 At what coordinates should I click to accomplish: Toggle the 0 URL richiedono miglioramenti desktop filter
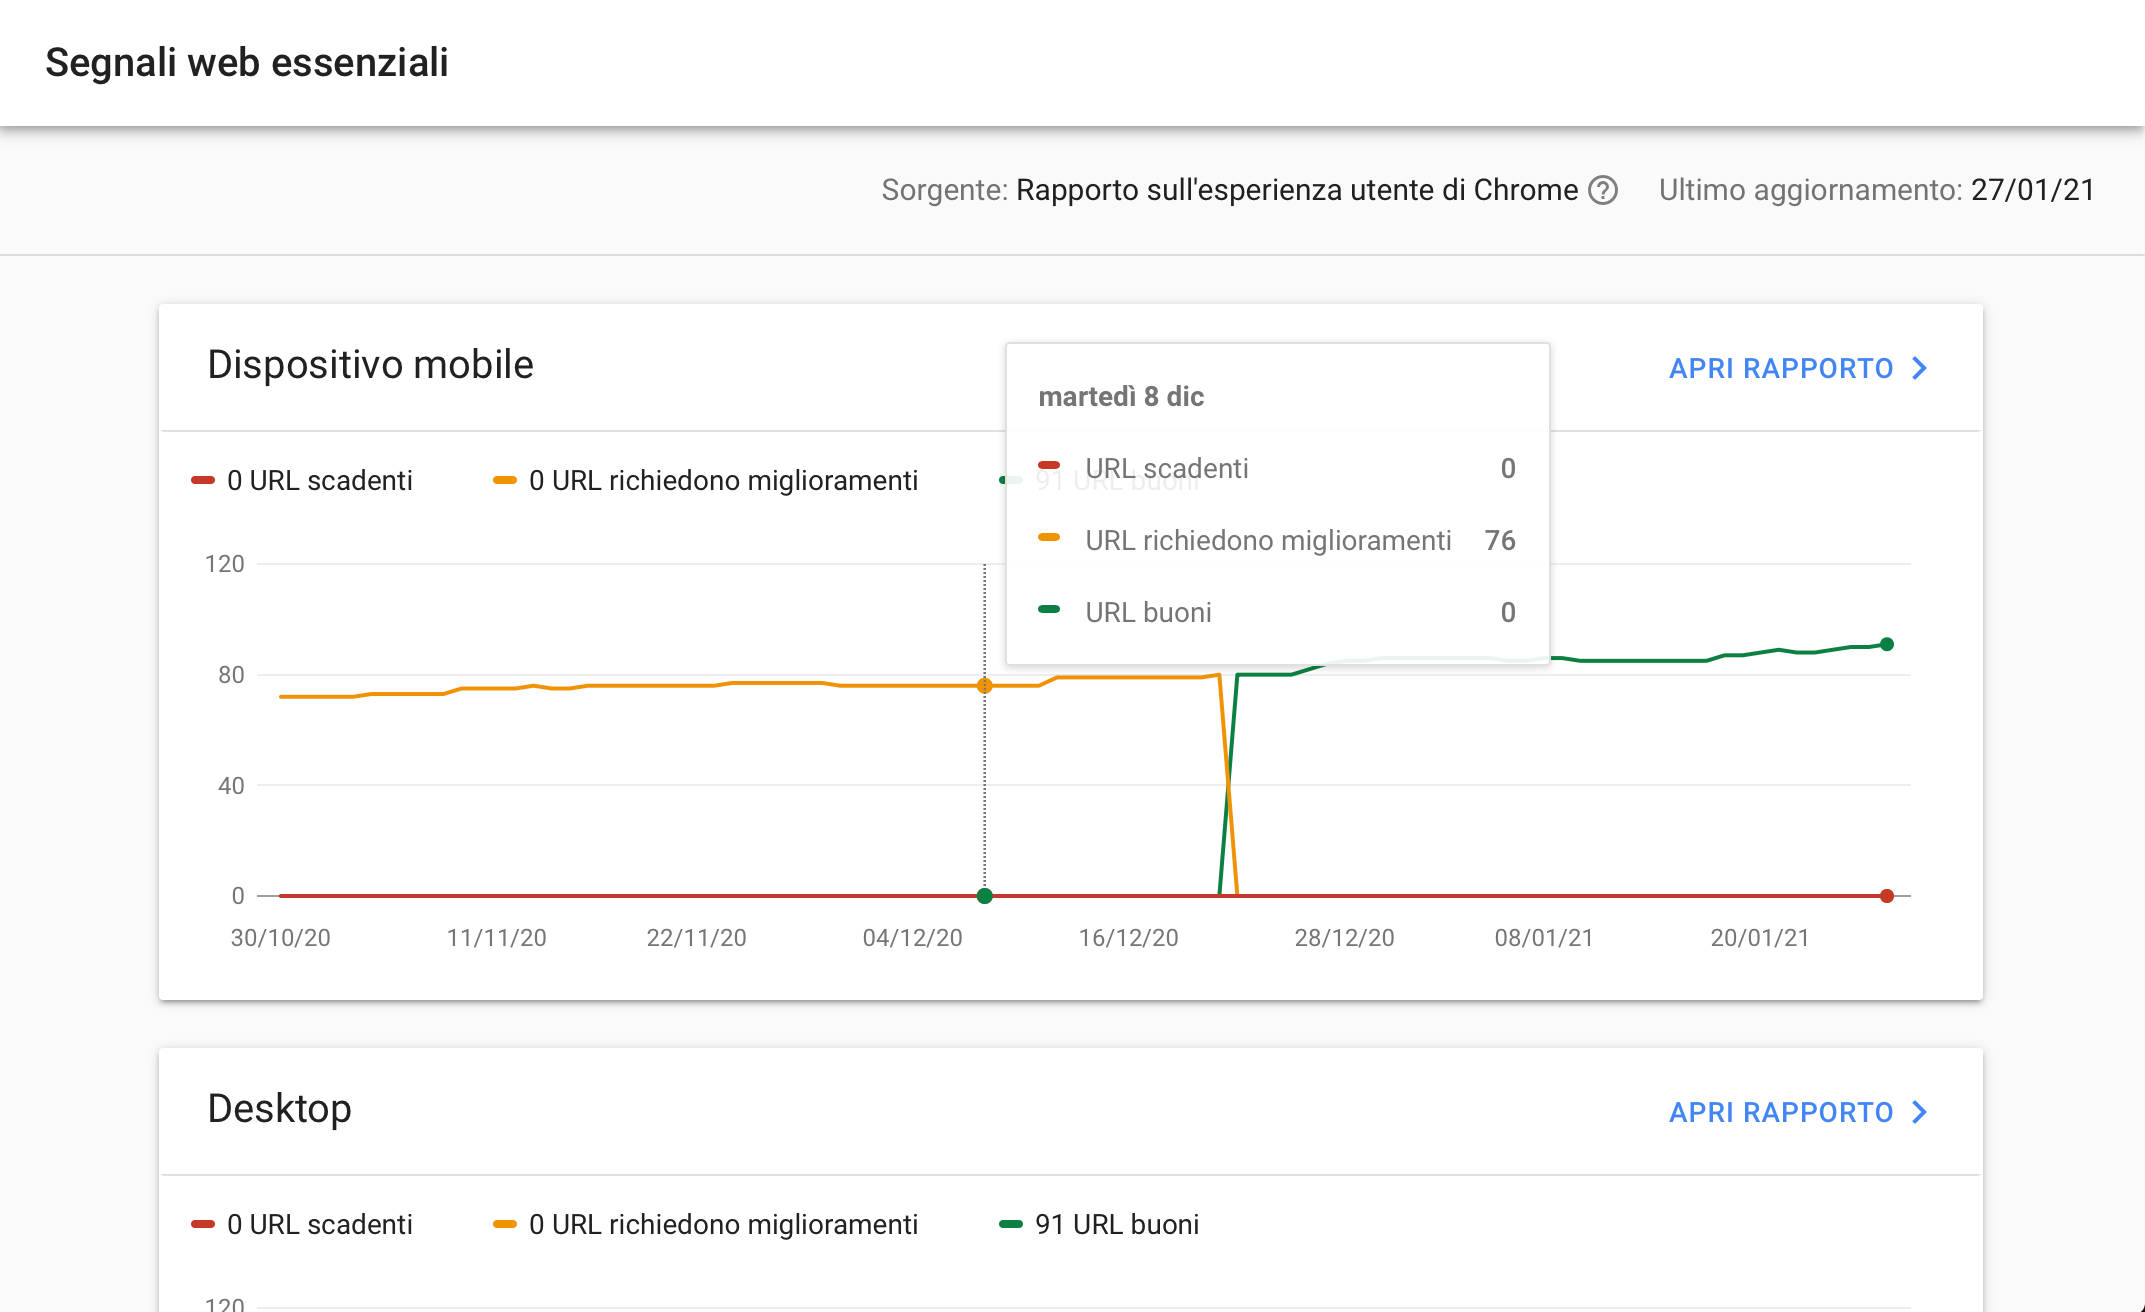724,1224
